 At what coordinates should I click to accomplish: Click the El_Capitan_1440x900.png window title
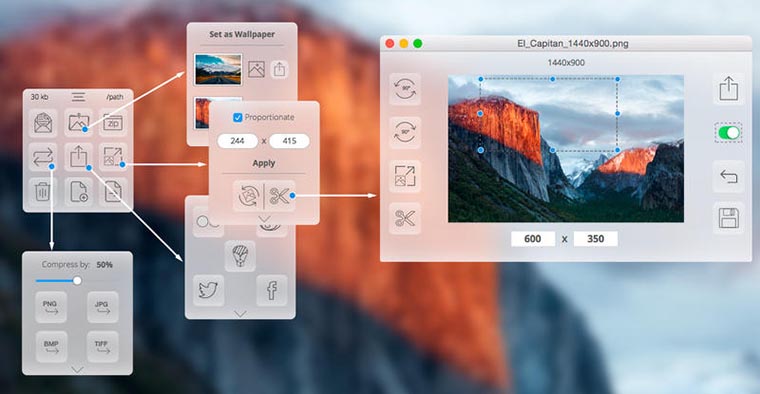(573, 44)
